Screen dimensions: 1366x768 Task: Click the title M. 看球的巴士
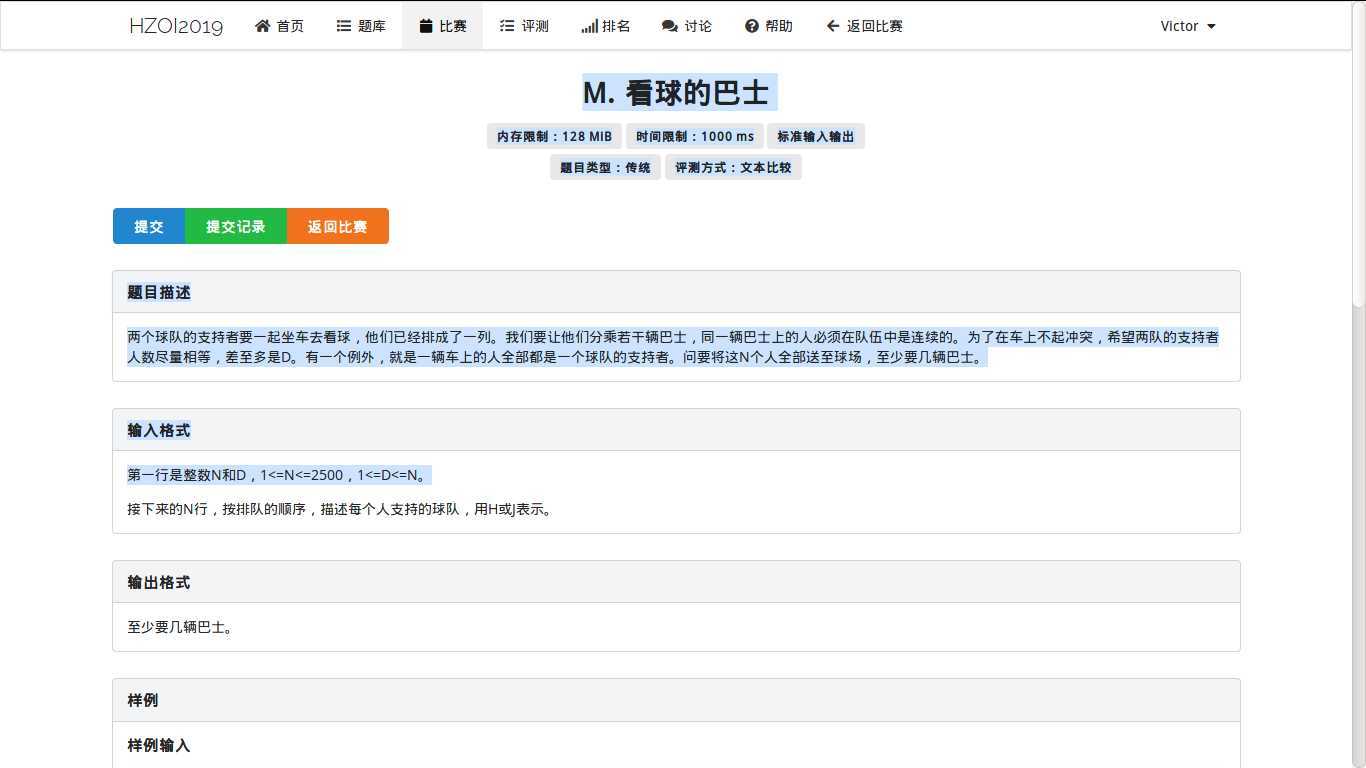[x=677, y=93]
